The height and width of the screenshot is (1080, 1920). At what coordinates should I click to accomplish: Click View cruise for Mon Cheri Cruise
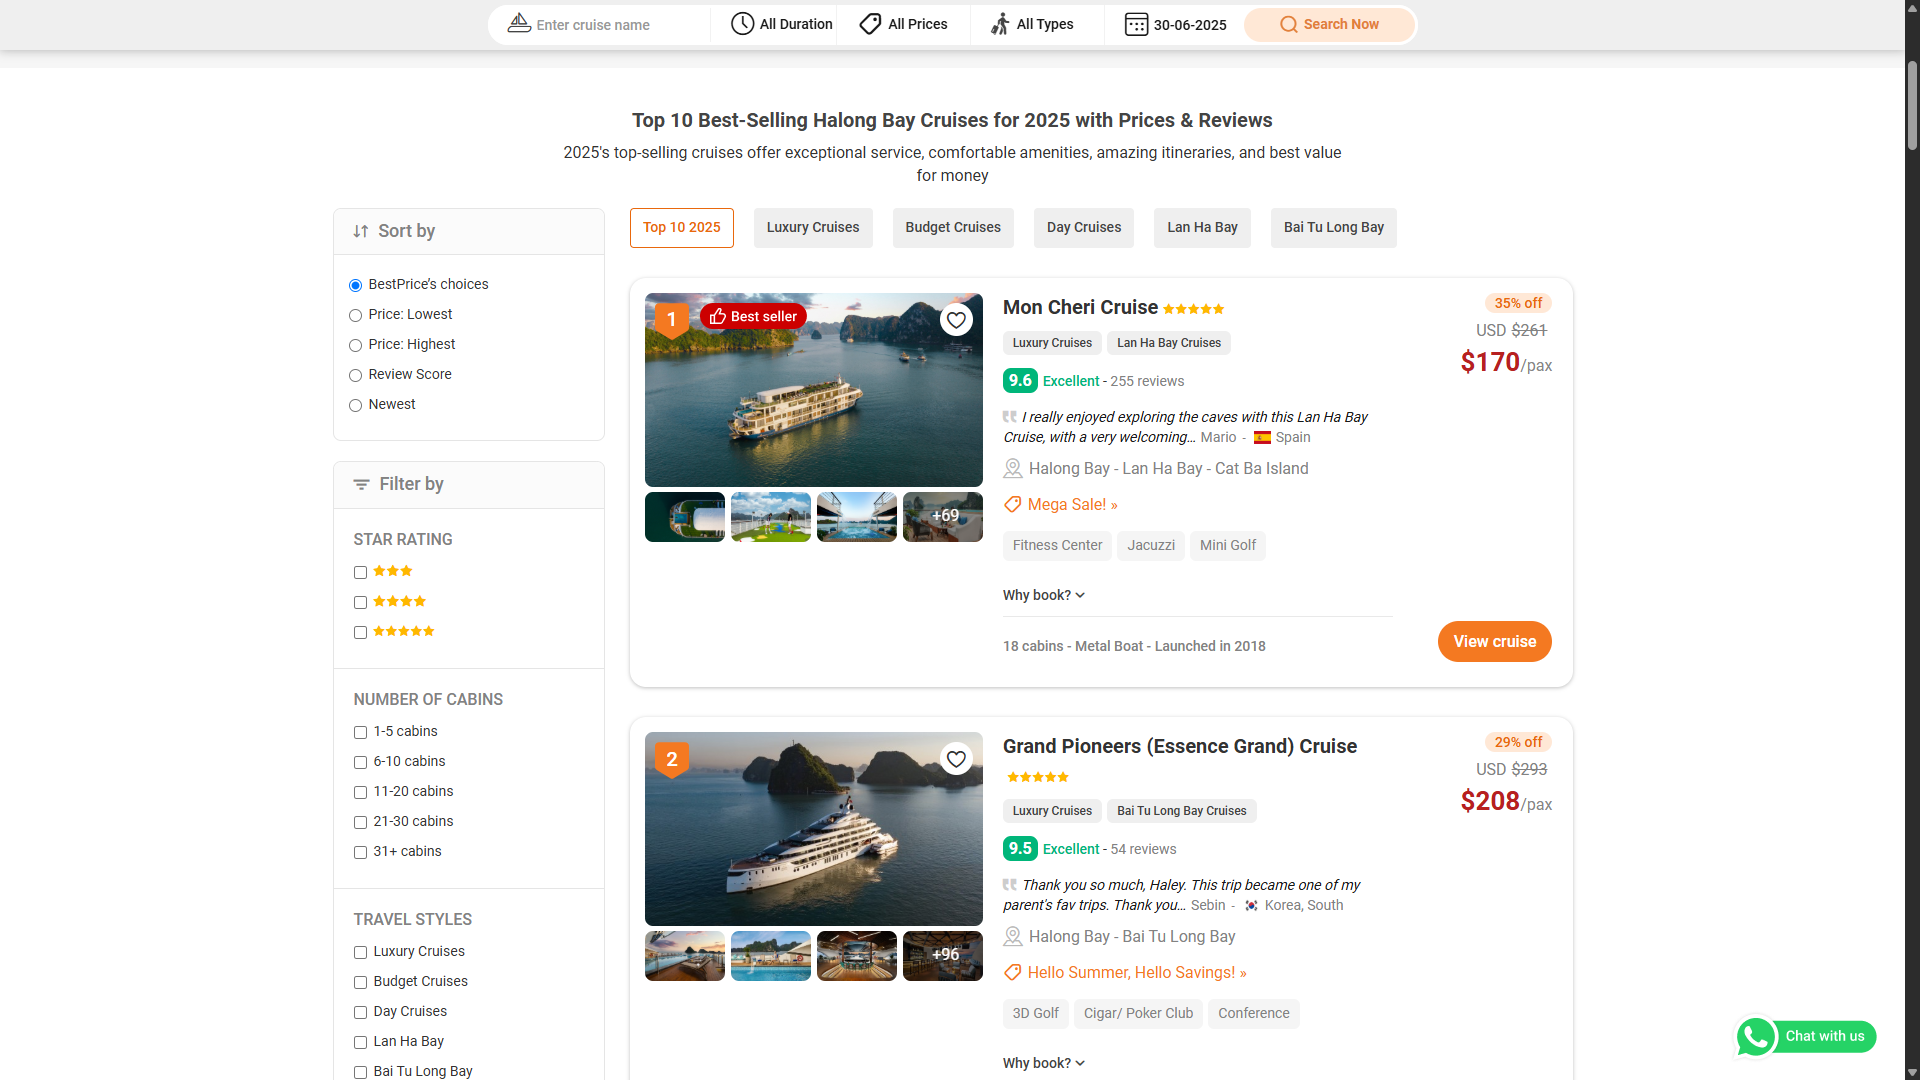click(1494, 641)
